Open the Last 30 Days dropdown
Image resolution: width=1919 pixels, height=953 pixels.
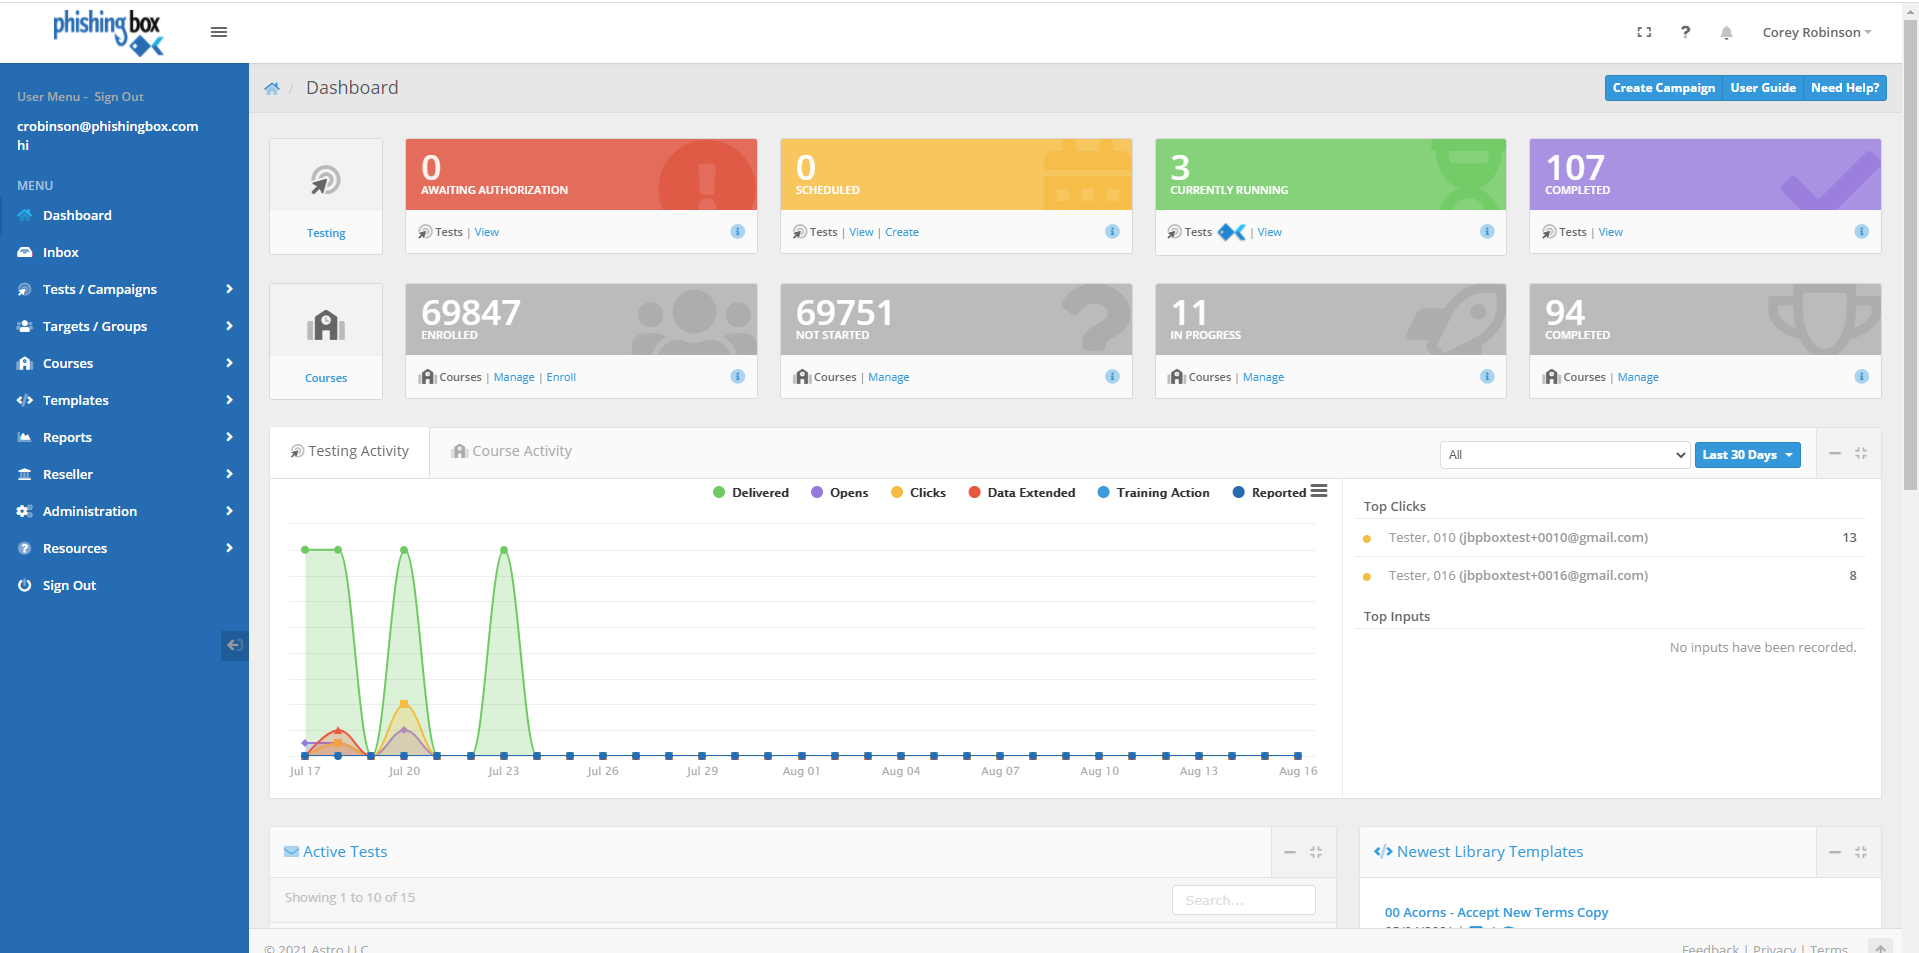pyautogui.click(x=1747, y=455)
